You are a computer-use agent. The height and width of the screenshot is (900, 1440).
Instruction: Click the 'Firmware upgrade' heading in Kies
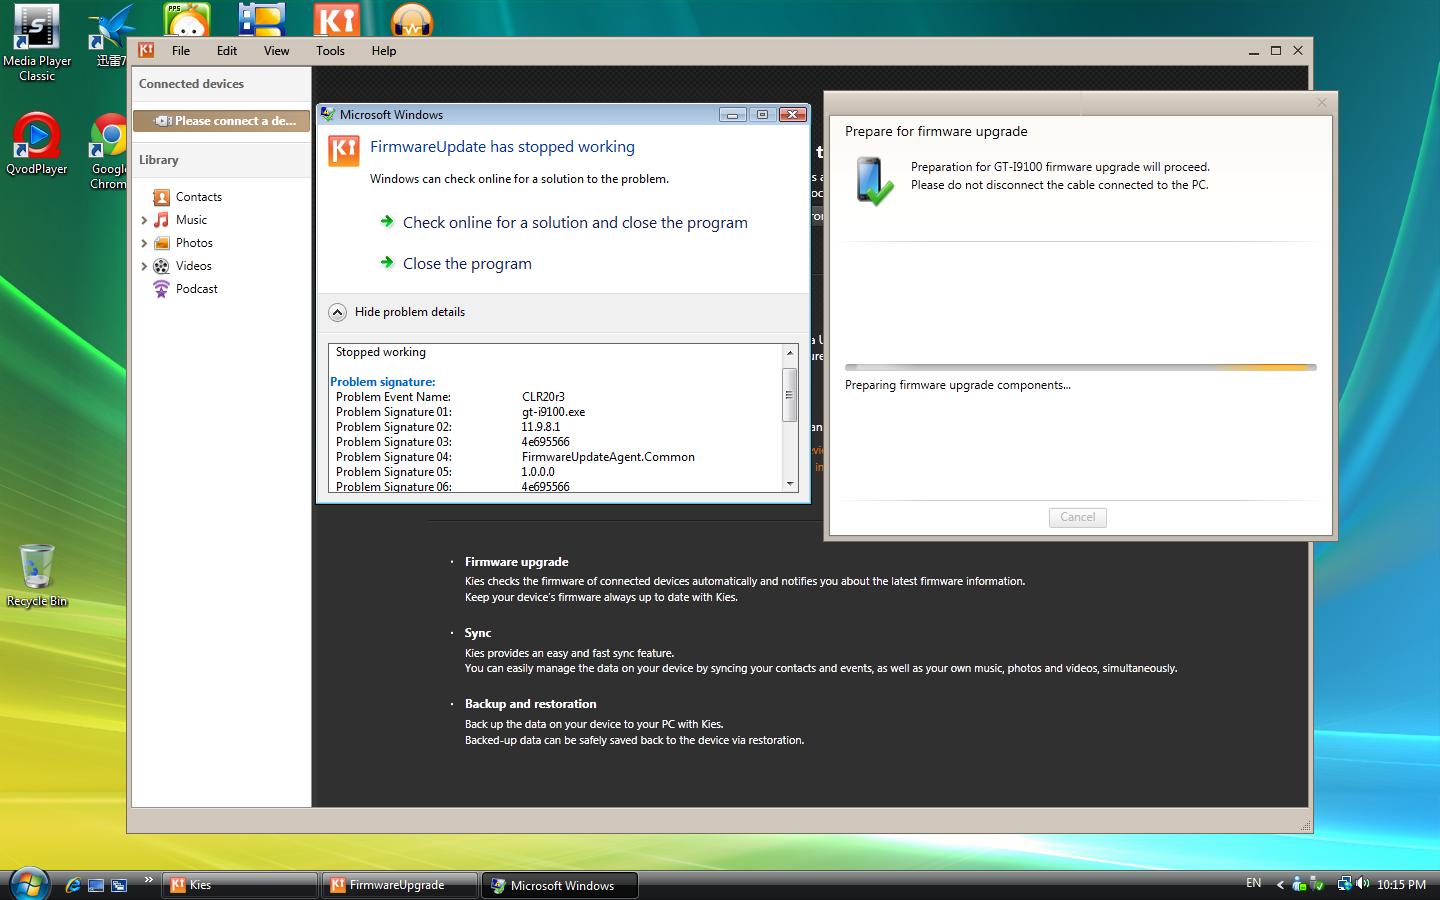[x=516, y=562]
